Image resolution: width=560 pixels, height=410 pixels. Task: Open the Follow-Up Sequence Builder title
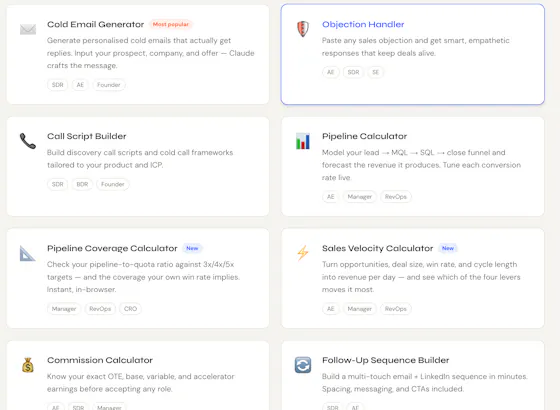point(385,360)
